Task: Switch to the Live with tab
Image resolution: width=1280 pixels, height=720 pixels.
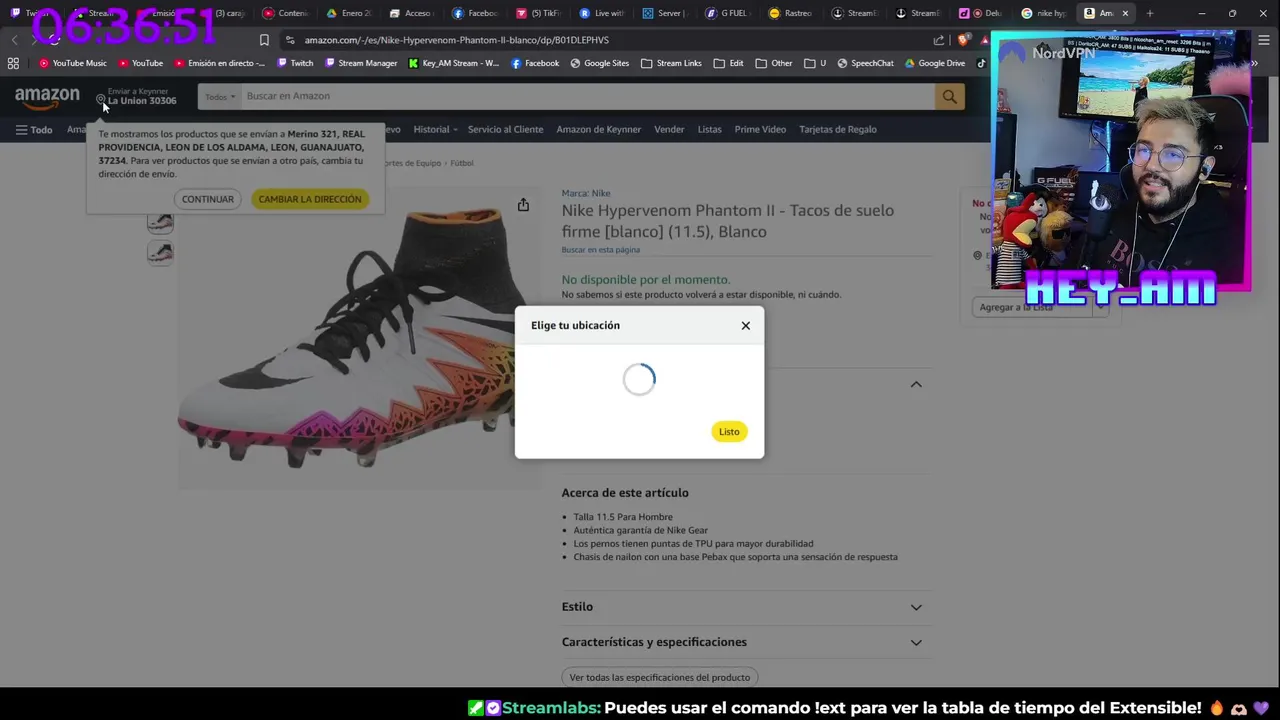Action: coord(601,13)
